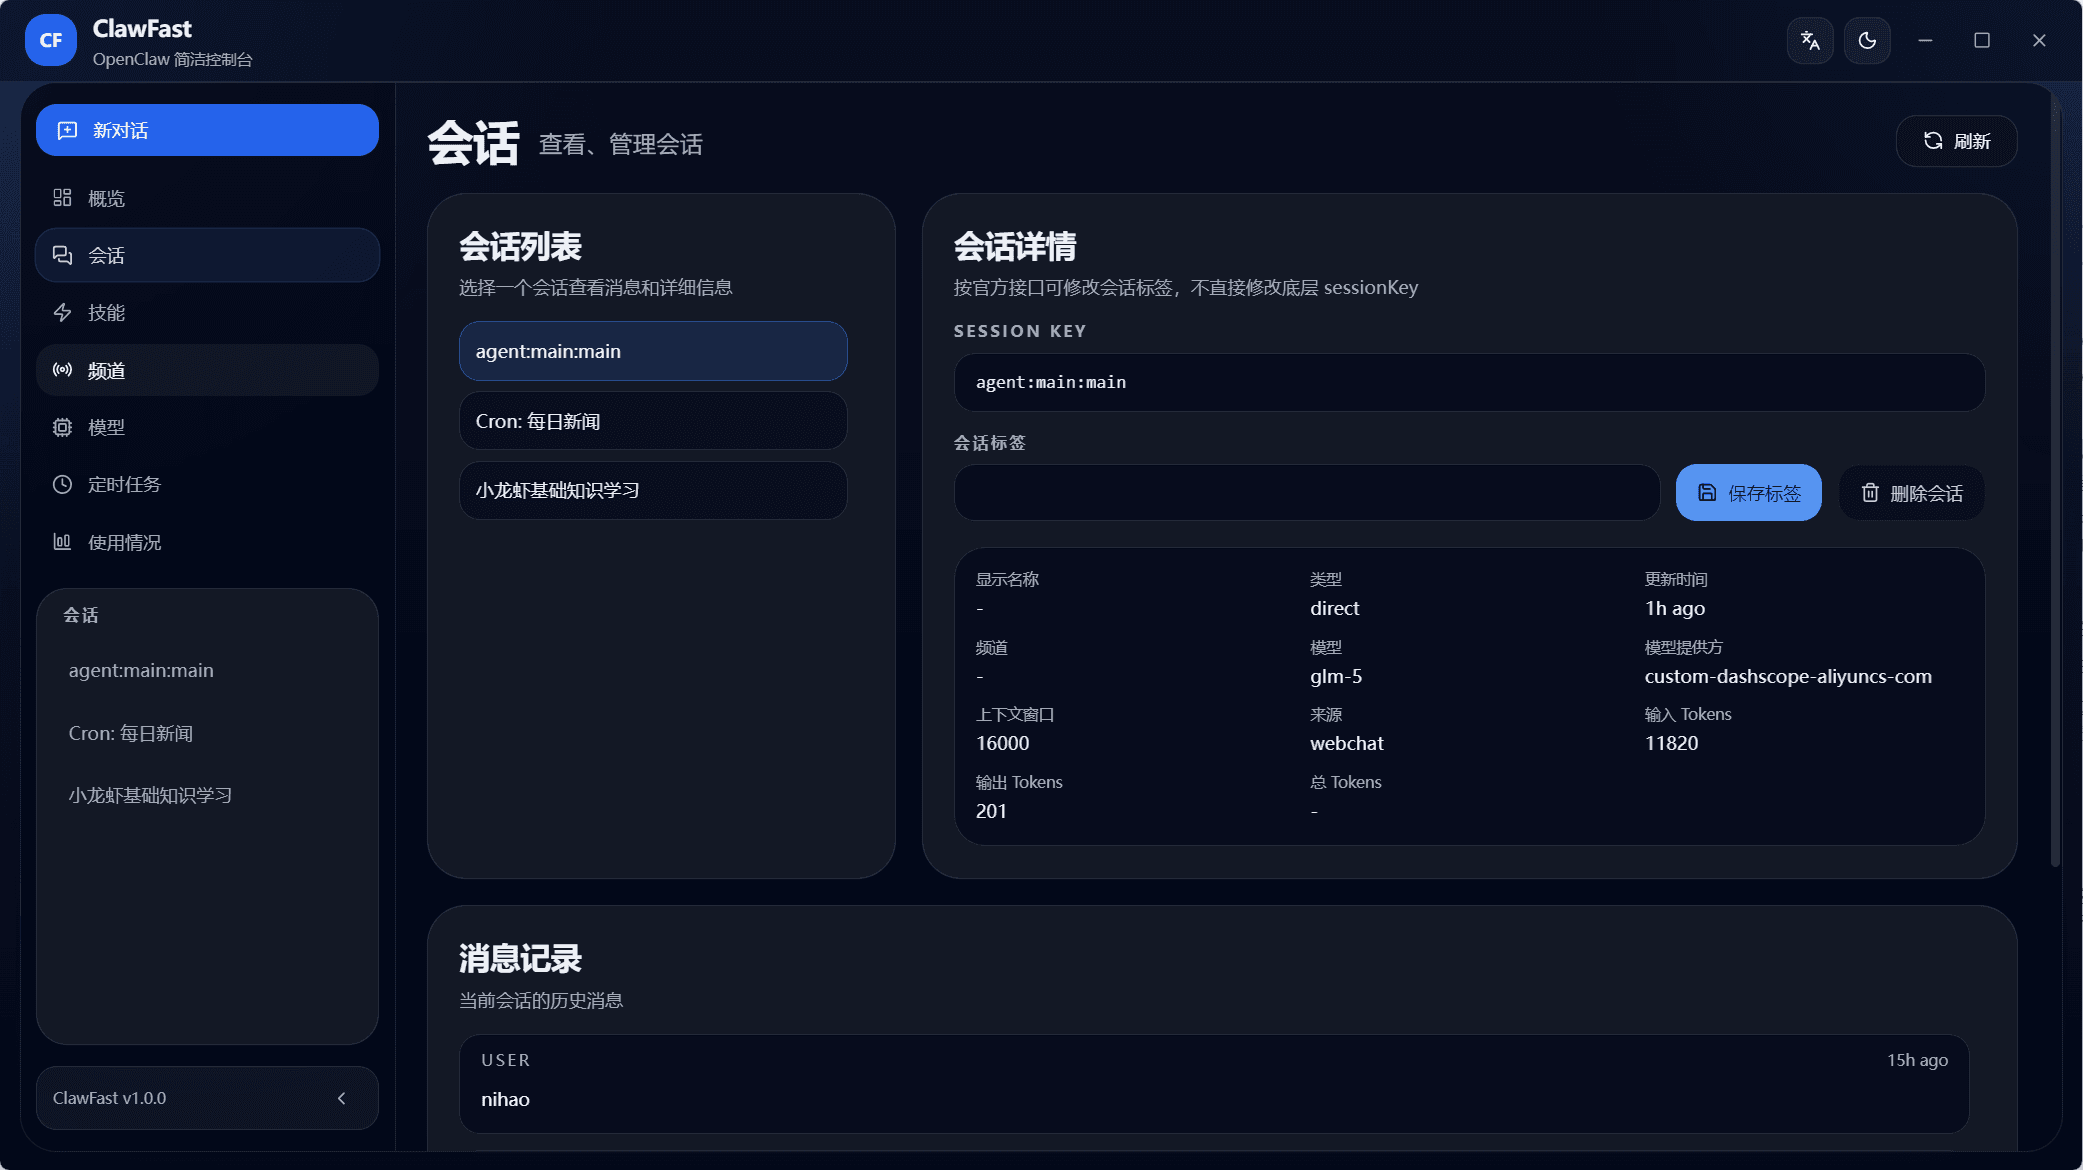Click the 使用情况 usage chart icon

pos(62,541)
